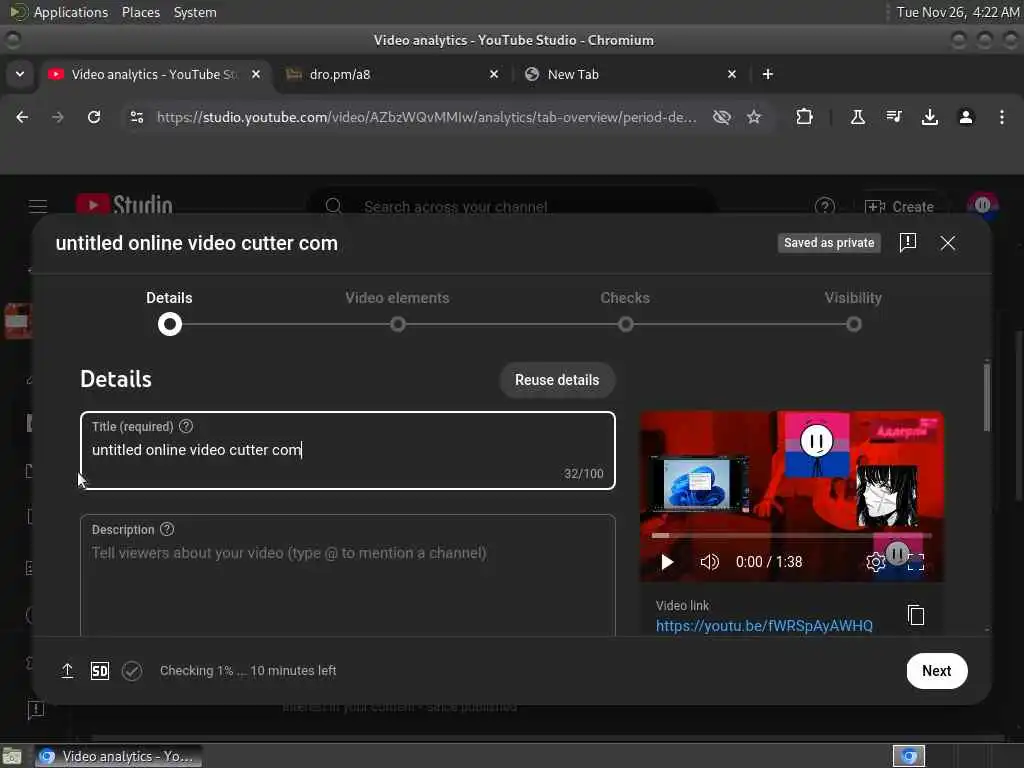The width and height of the screenshot is (1024, 768).
Task: Click the SD processing status icon
Action: click(100, 671)
